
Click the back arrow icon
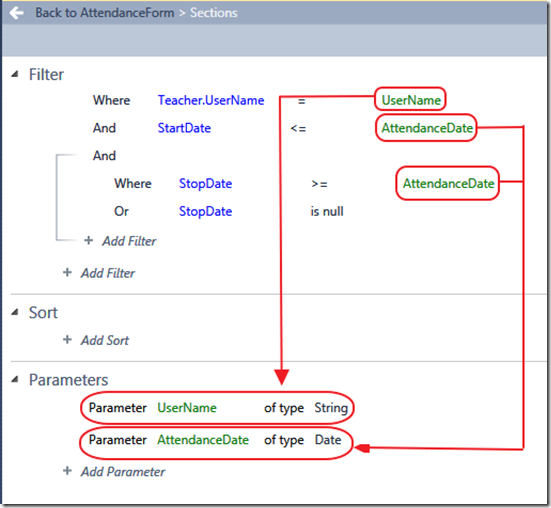17,13
